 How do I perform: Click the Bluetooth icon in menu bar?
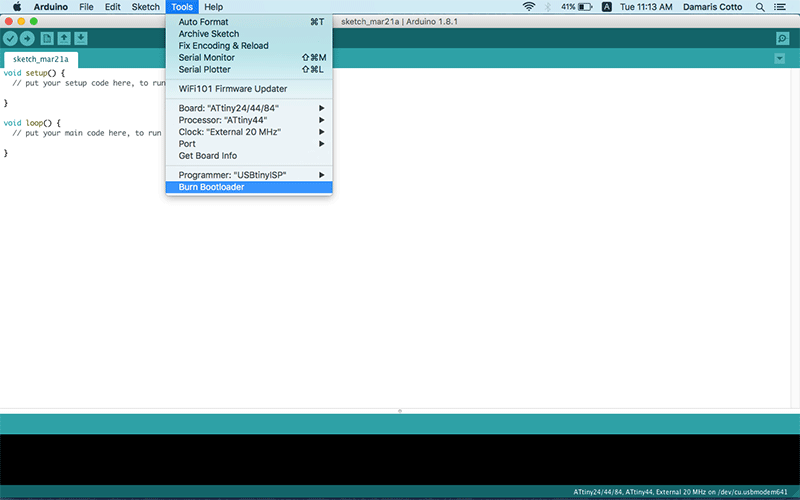(x=548, y=7)
